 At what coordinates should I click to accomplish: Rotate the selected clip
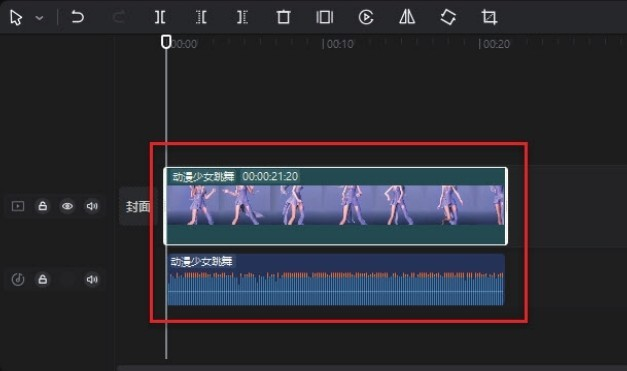tap(448, 17)
